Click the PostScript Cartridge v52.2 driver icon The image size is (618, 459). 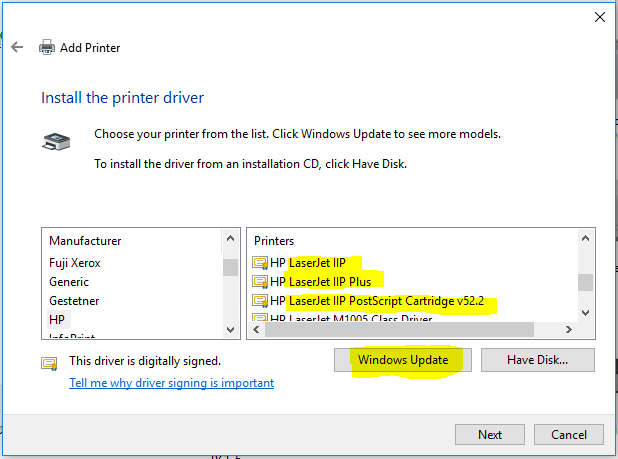point(260,301)
